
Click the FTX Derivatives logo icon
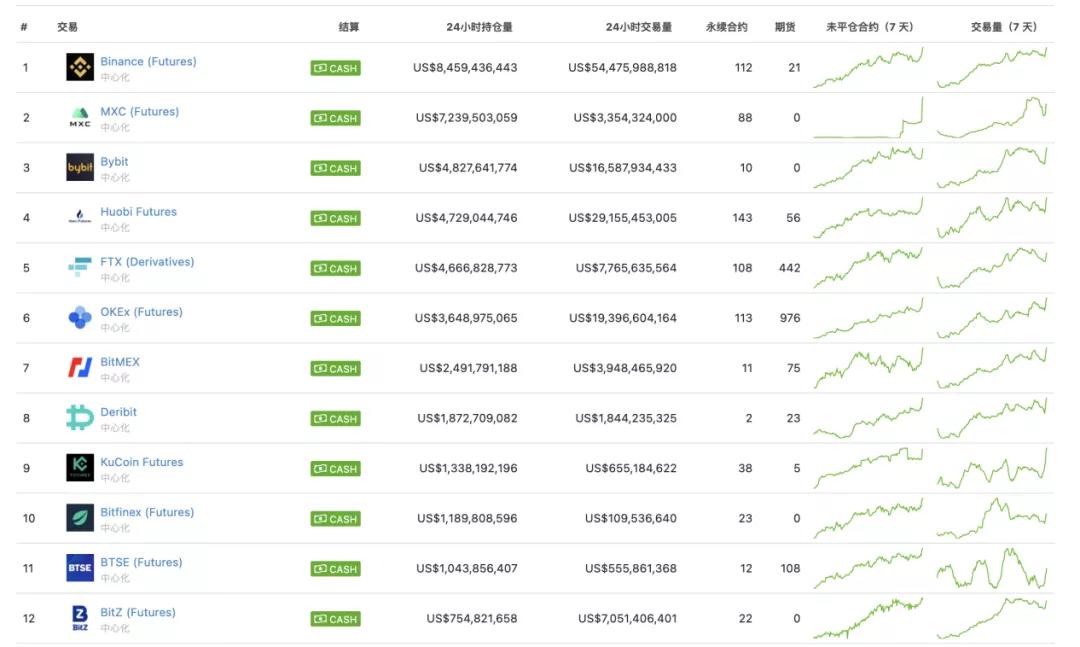[x=80, y=267]
